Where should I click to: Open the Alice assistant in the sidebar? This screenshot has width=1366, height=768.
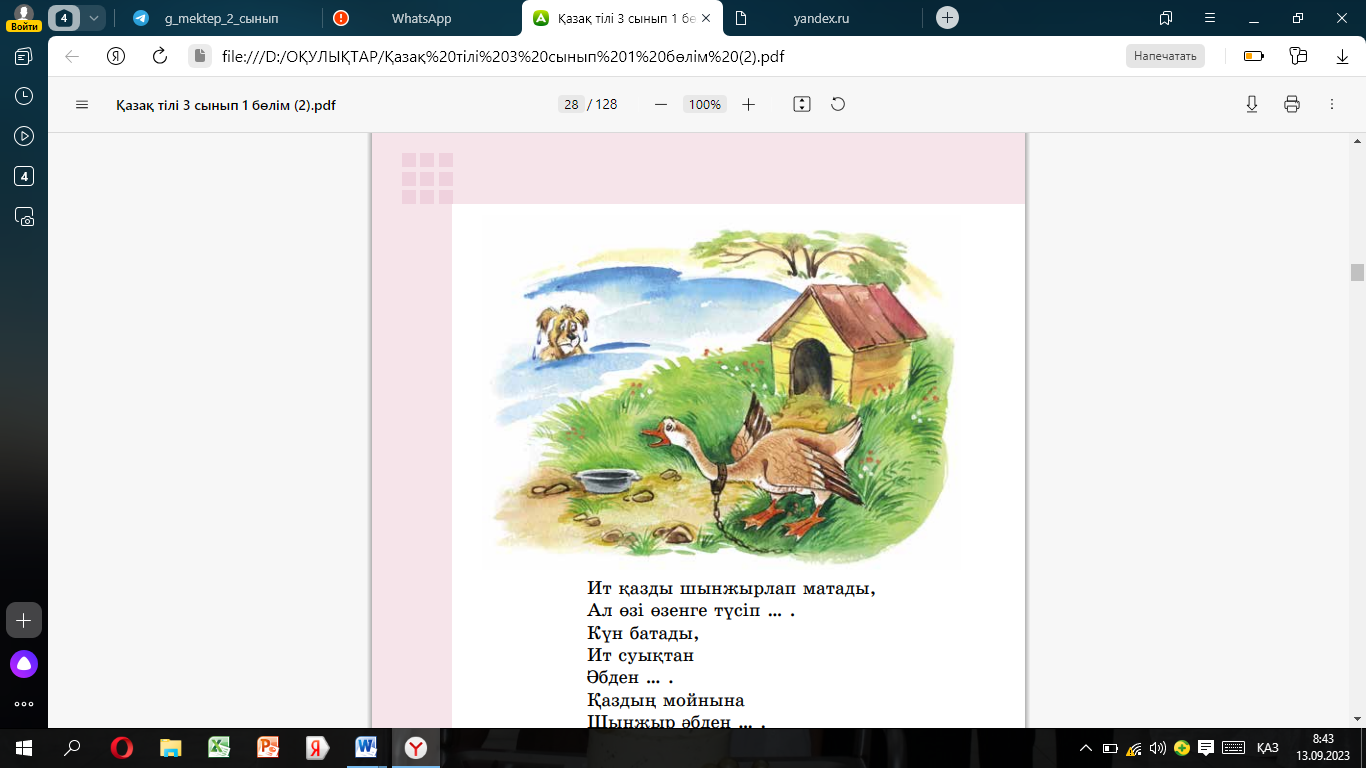pyautogui.click(x=24, y=664)
